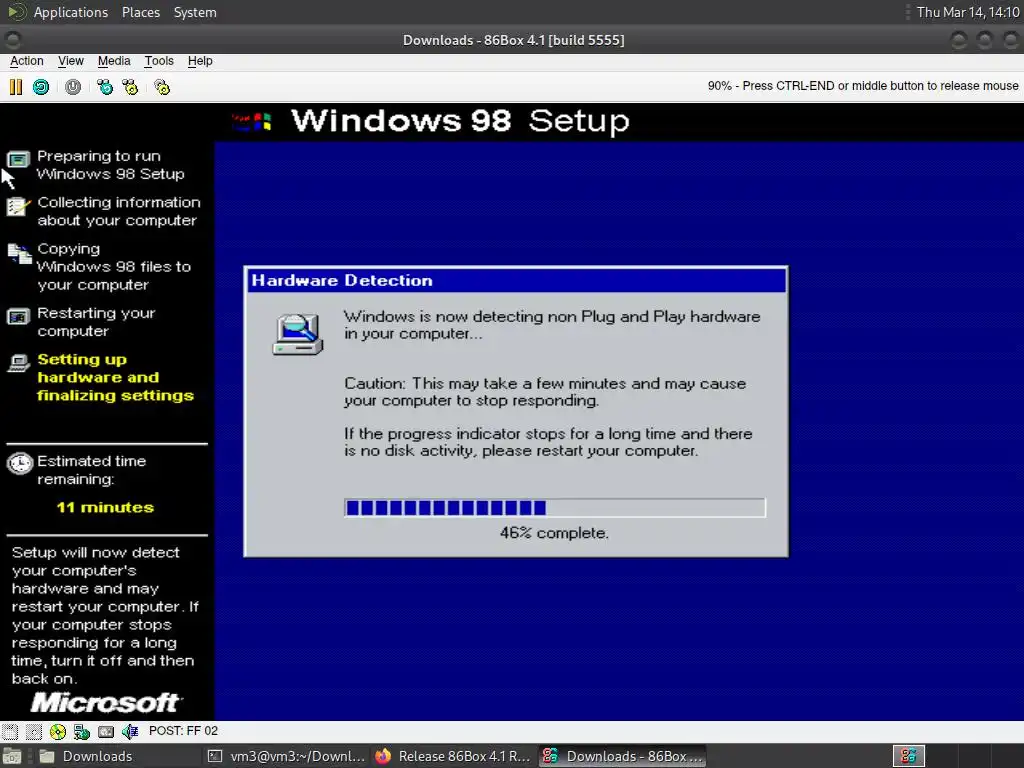
Task: Click the '11 minutes' remaining time text
Action: (x=105, y=507)
